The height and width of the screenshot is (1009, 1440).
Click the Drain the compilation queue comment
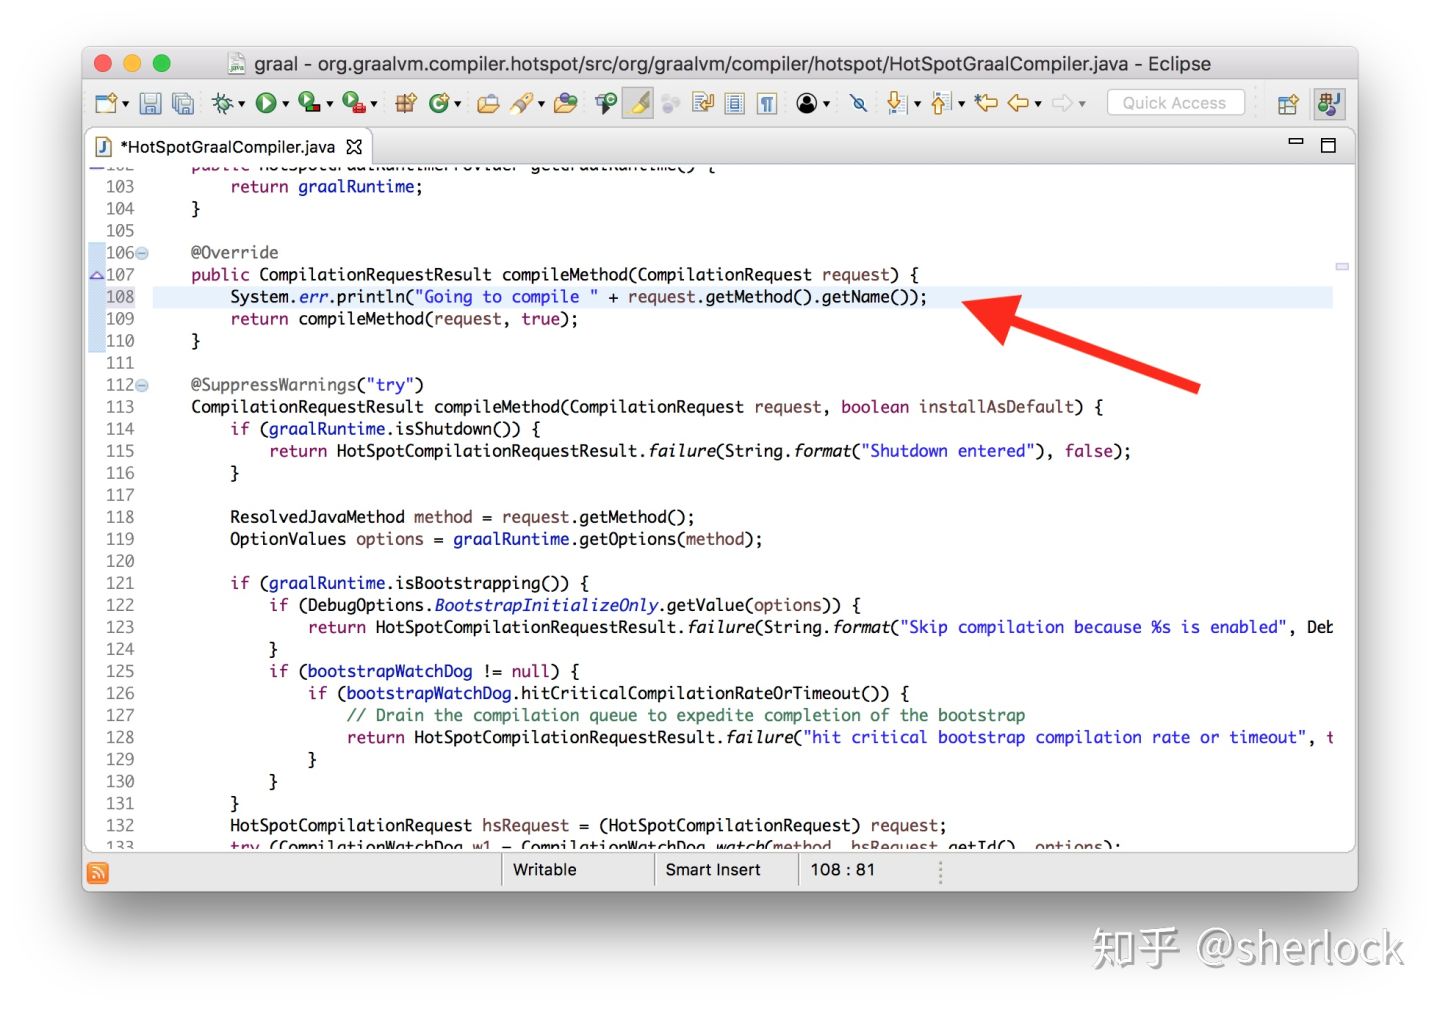click(x=686, y=715)
